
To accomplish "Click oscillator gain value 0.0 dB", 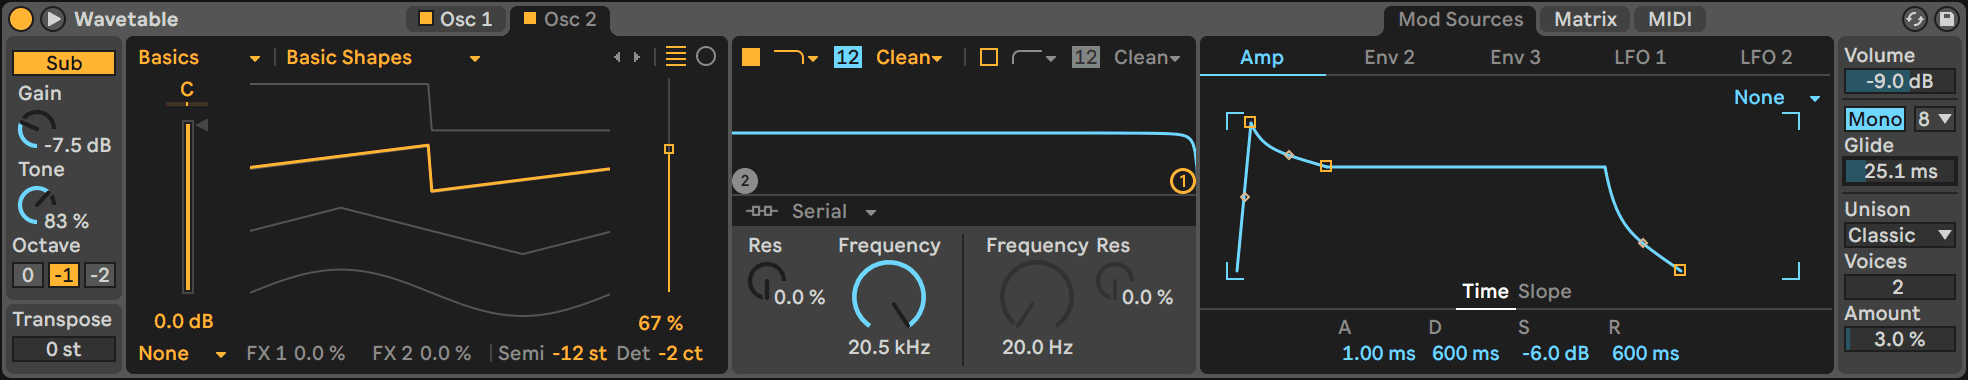I will 184,322.
